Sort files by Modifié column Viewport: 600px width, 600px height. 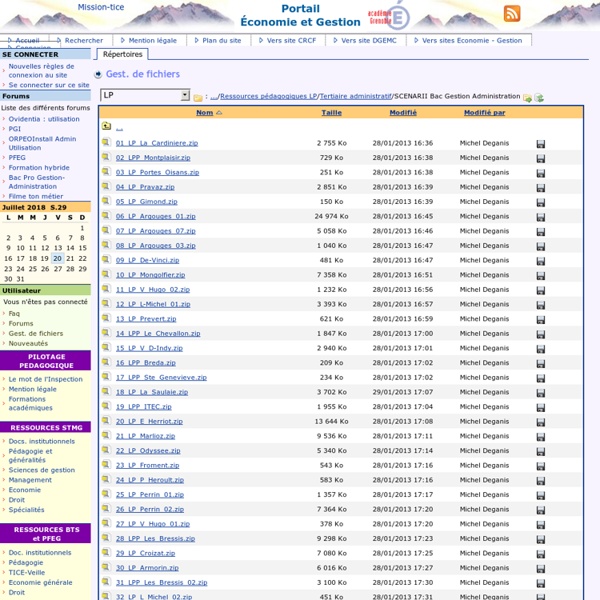click(x=403, y=112)
